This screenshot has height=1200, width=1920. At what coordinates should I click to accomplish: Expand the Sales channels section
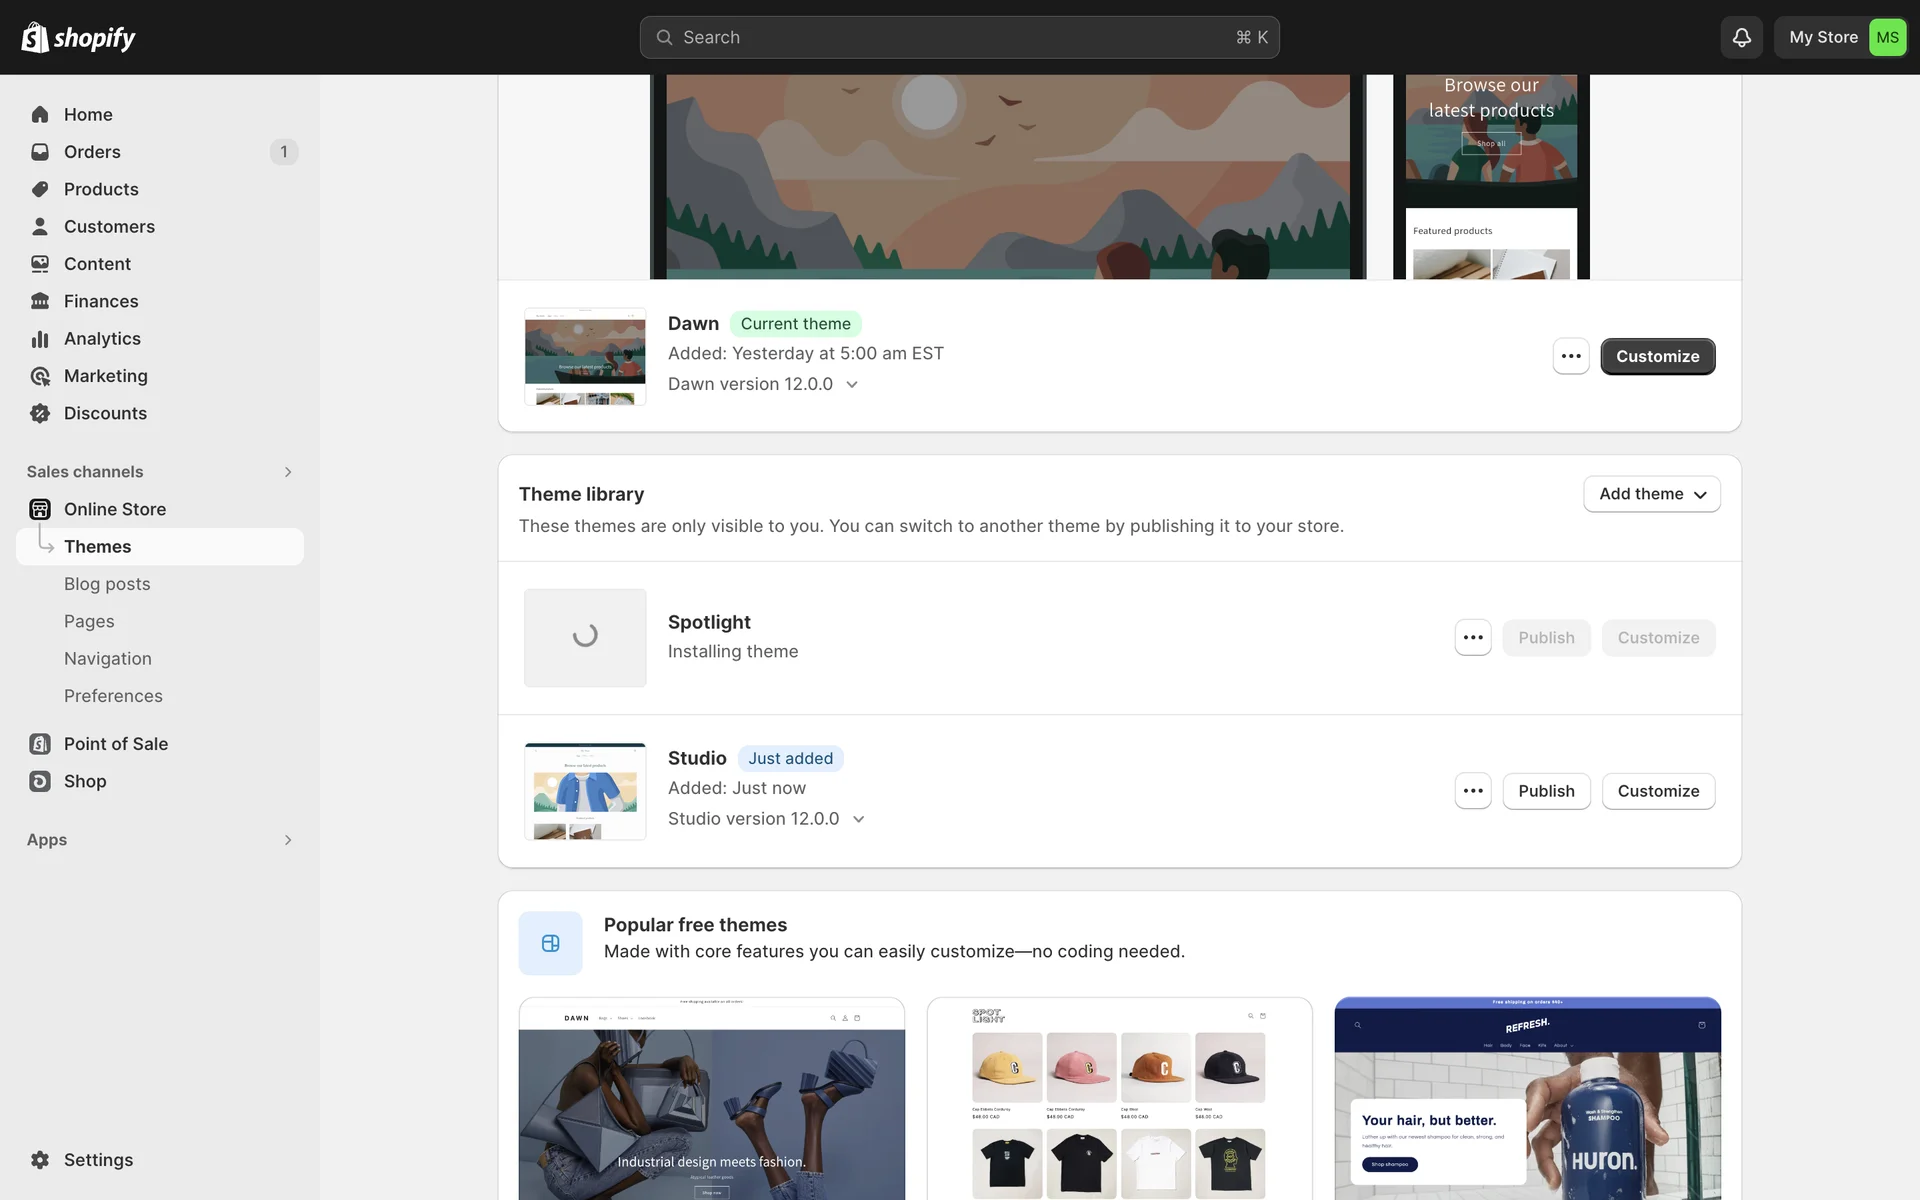pyautogui.click(x=288, y=472)
